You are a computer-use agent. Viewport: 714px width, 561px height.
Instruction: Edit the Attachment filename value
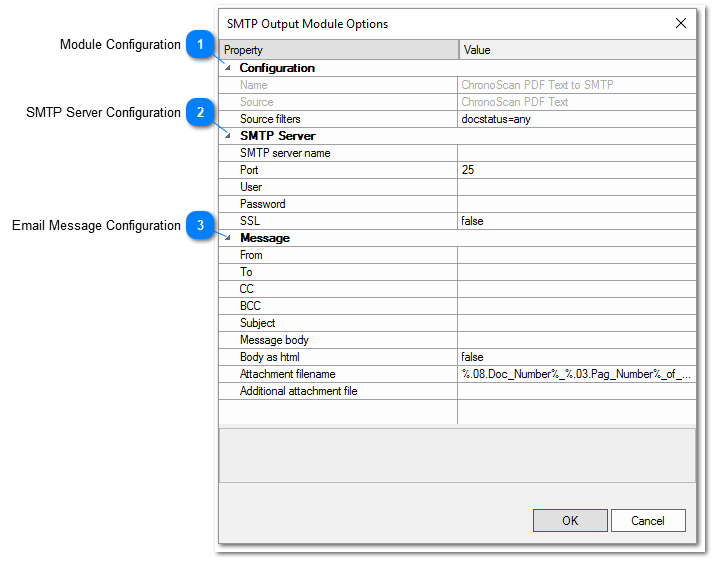pos(576,374)
